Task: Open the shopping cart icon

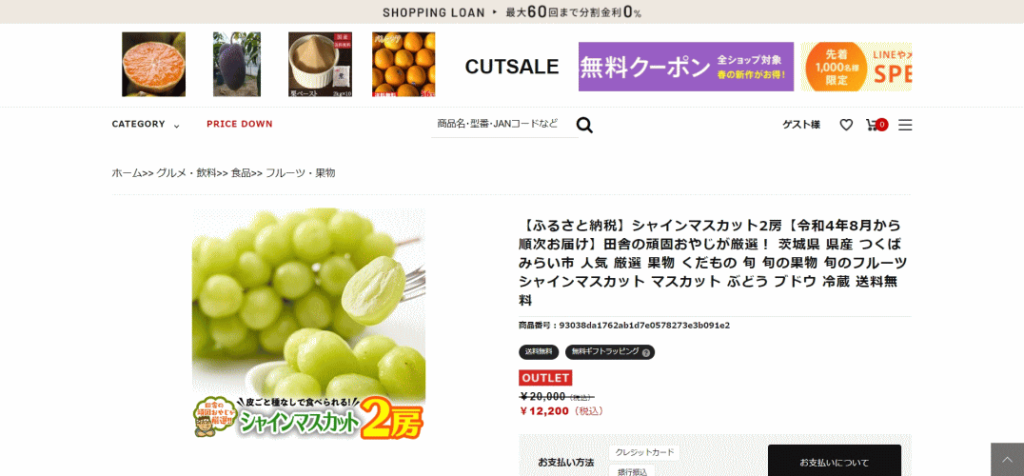Action: click(876, 125)
